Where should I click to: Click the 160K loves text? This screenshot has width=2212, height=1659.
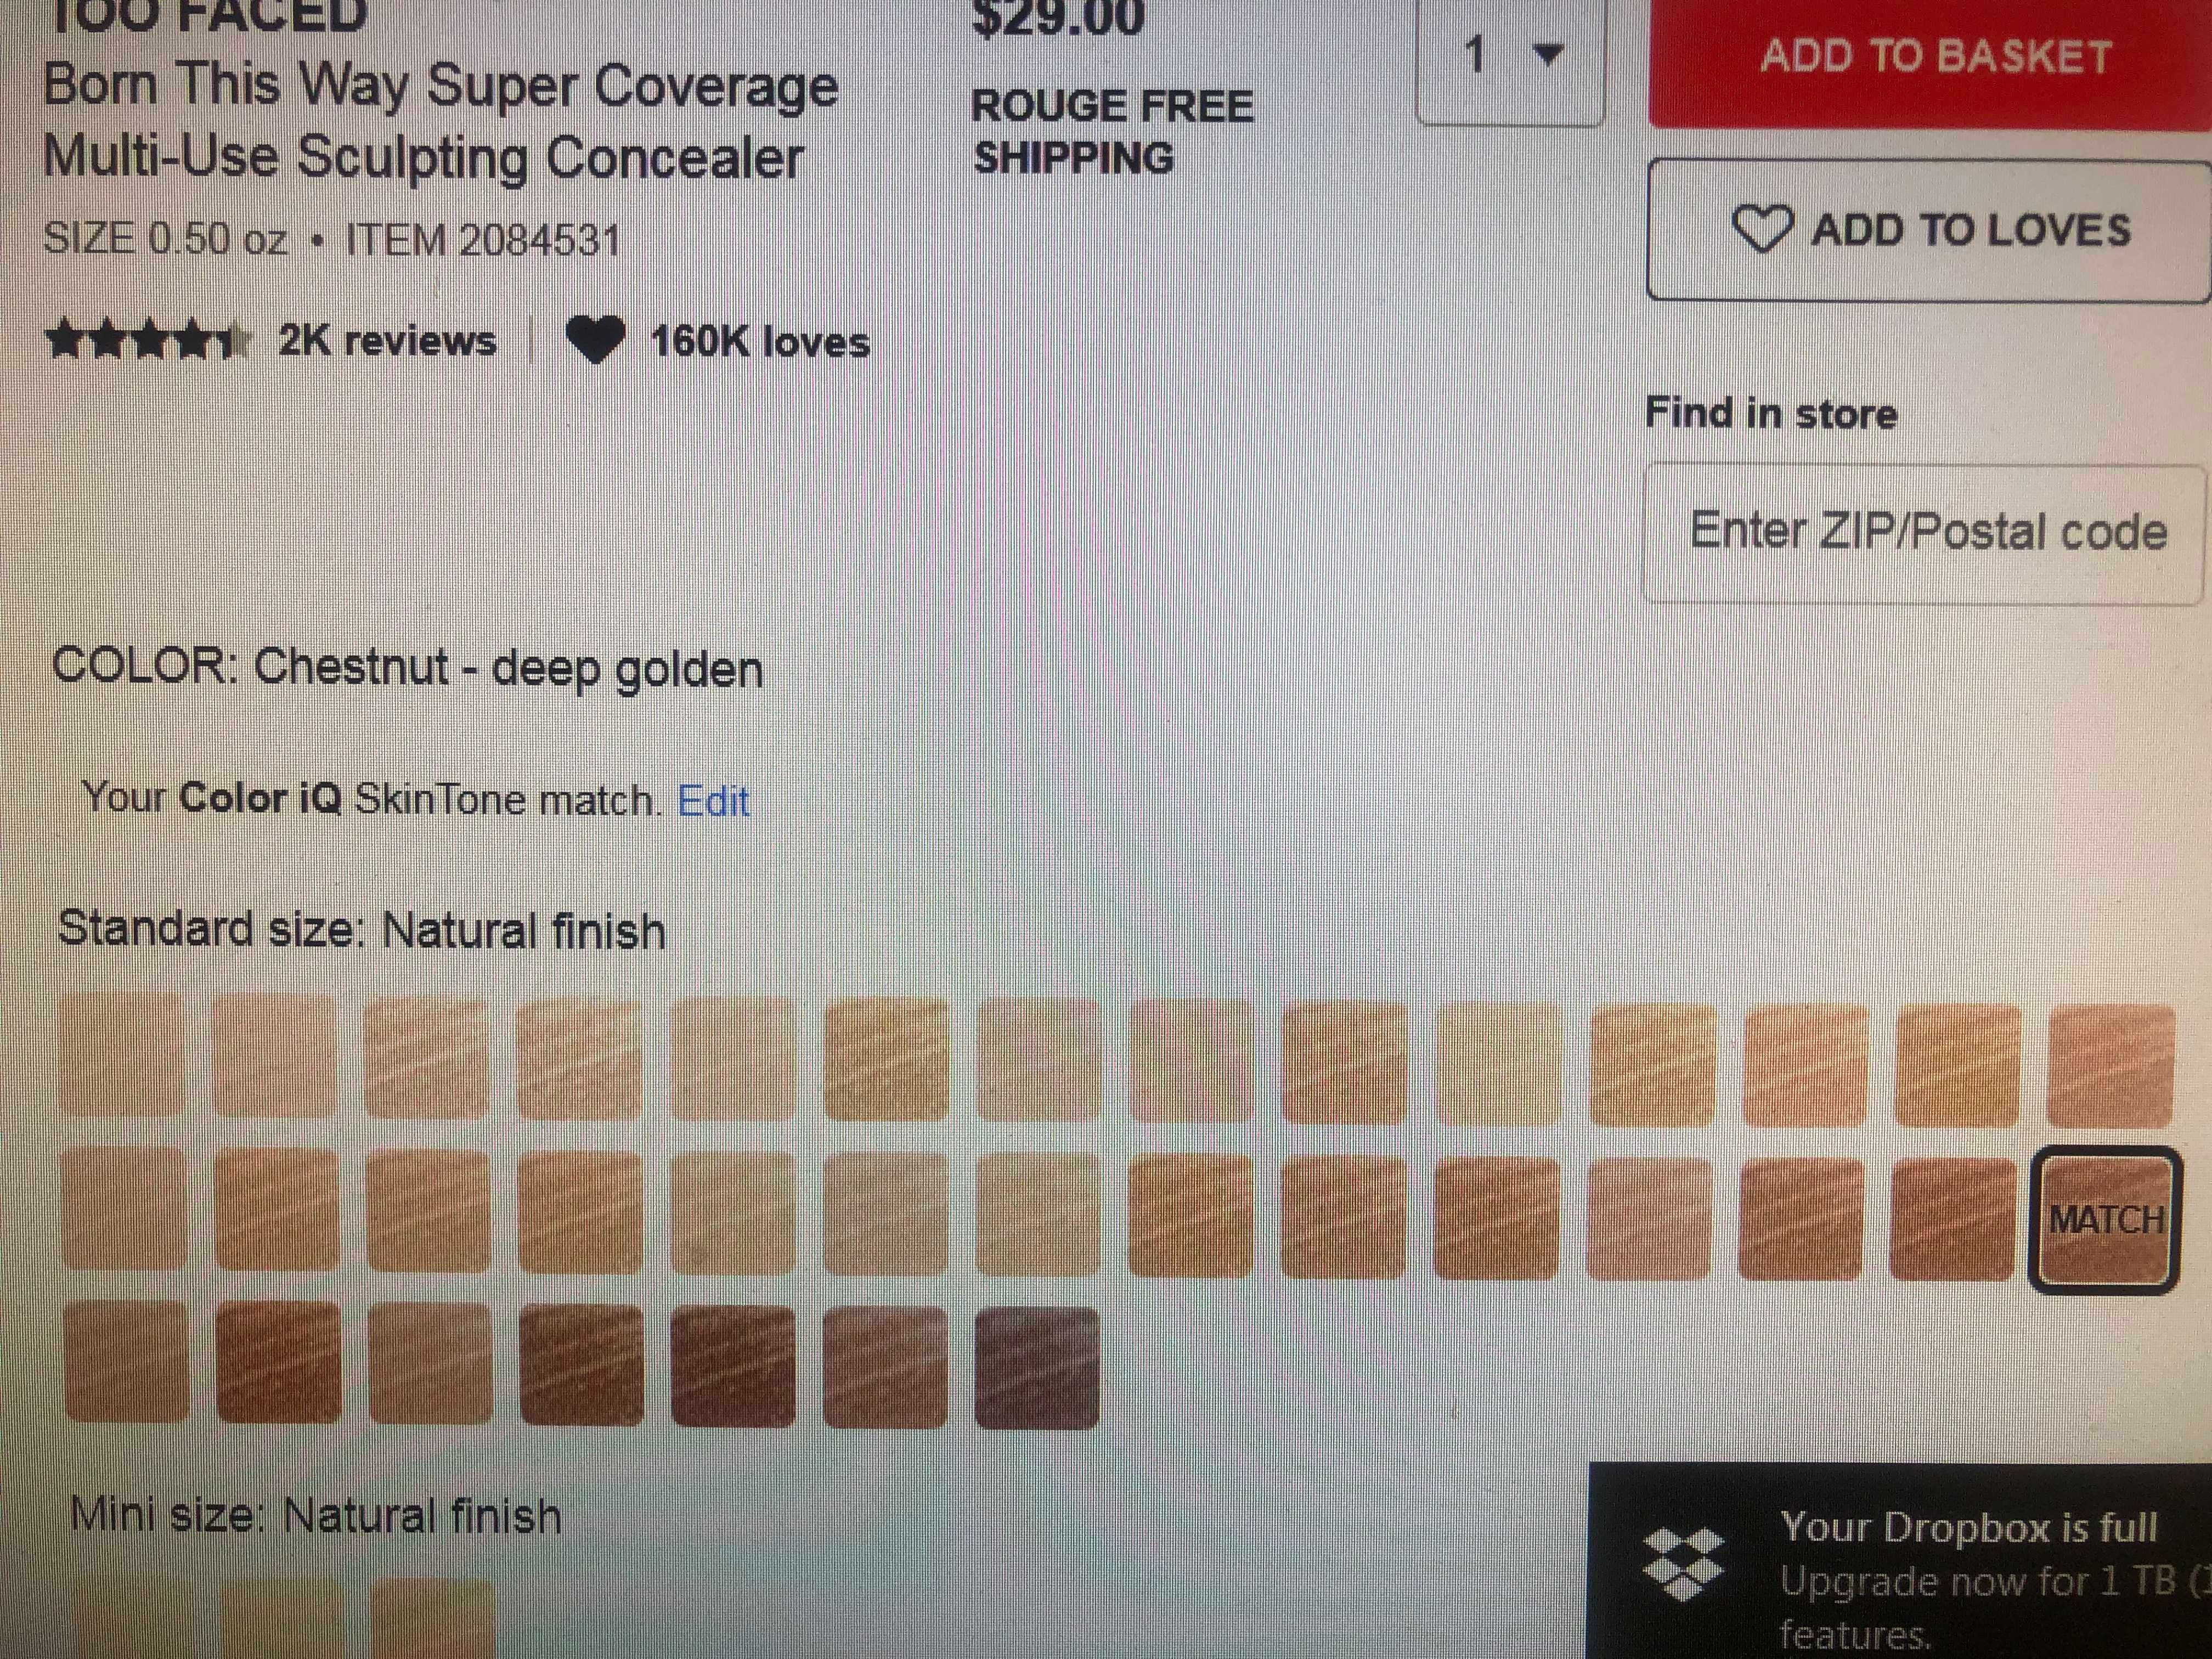760,342
